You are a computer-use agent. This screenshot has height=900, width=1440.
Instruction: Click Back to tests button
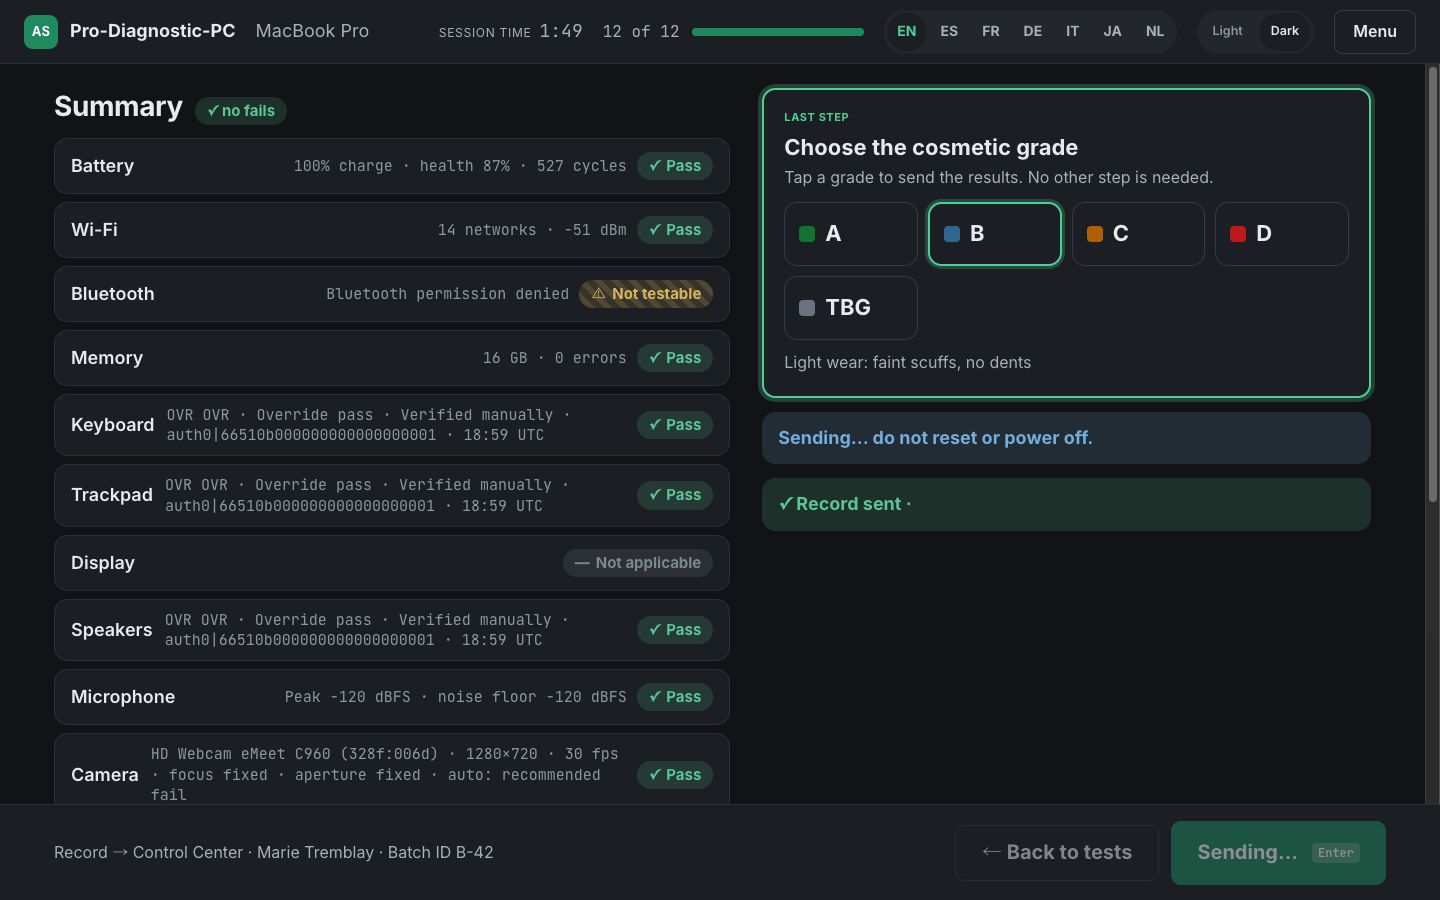click(1057, 853)
